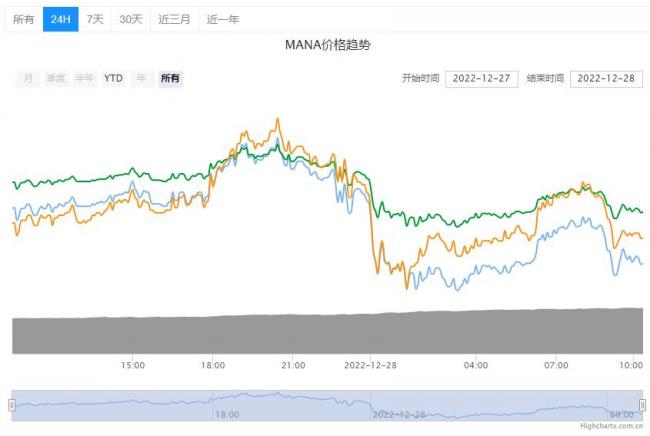Click the right navigator handle
Screen dimensions: 650x436
click(642, 405)
